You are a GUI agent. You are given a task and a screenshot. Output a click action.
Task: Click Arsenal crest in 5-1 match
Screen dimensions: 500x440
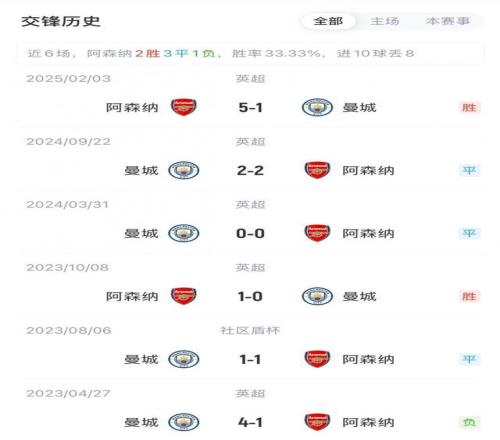[x=184, y=107]
